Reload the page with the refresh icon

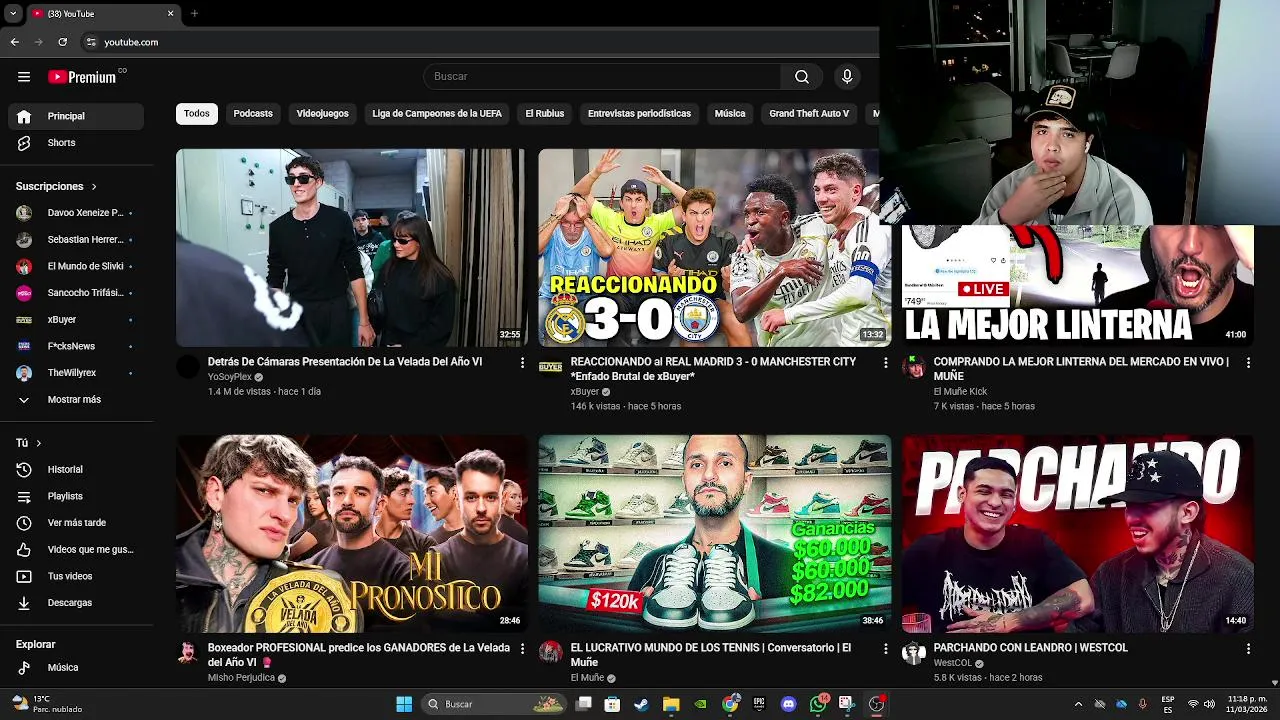tap(63, 42)
